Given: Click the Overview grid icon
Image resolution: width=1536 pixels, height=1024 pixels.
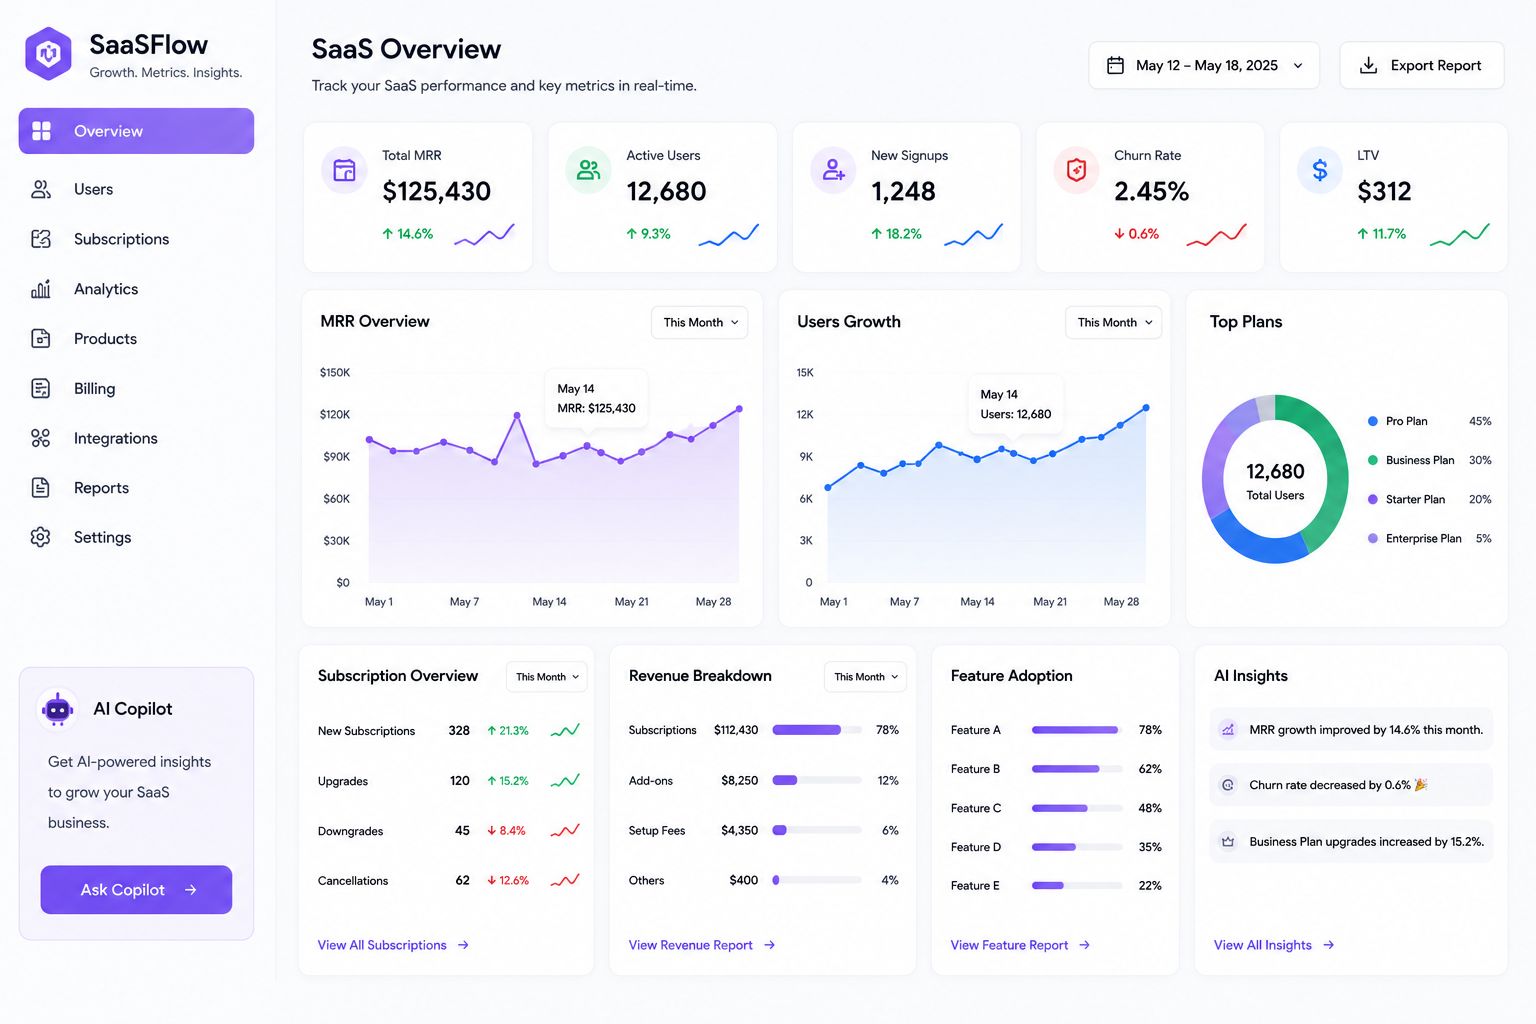Looking at the screenshot, I should (41, 131).
